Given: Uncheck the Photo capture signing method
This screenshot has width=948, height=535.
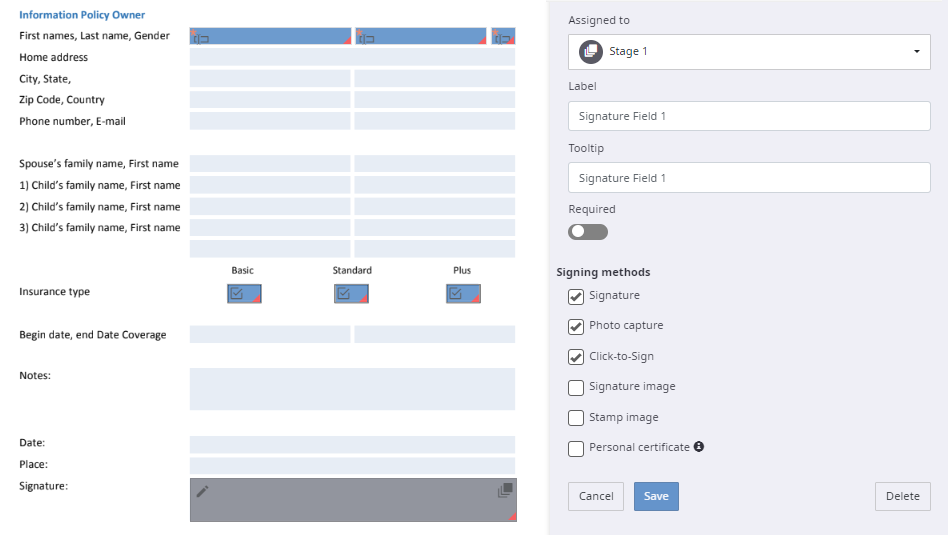Looking at the screenshot, I should 576,326.
